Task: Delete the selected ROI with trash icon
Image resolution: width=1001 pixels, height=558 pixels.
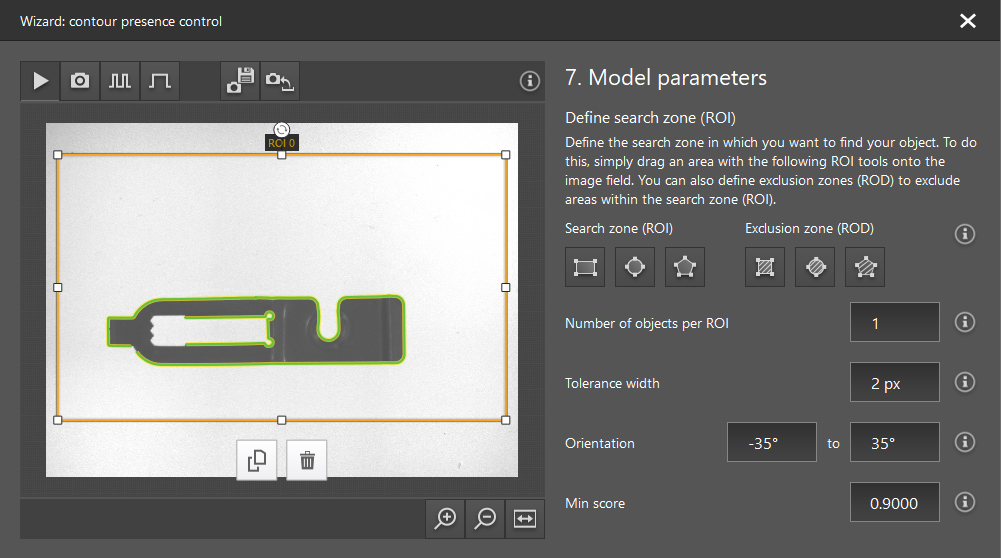Action: click(307, 460)
